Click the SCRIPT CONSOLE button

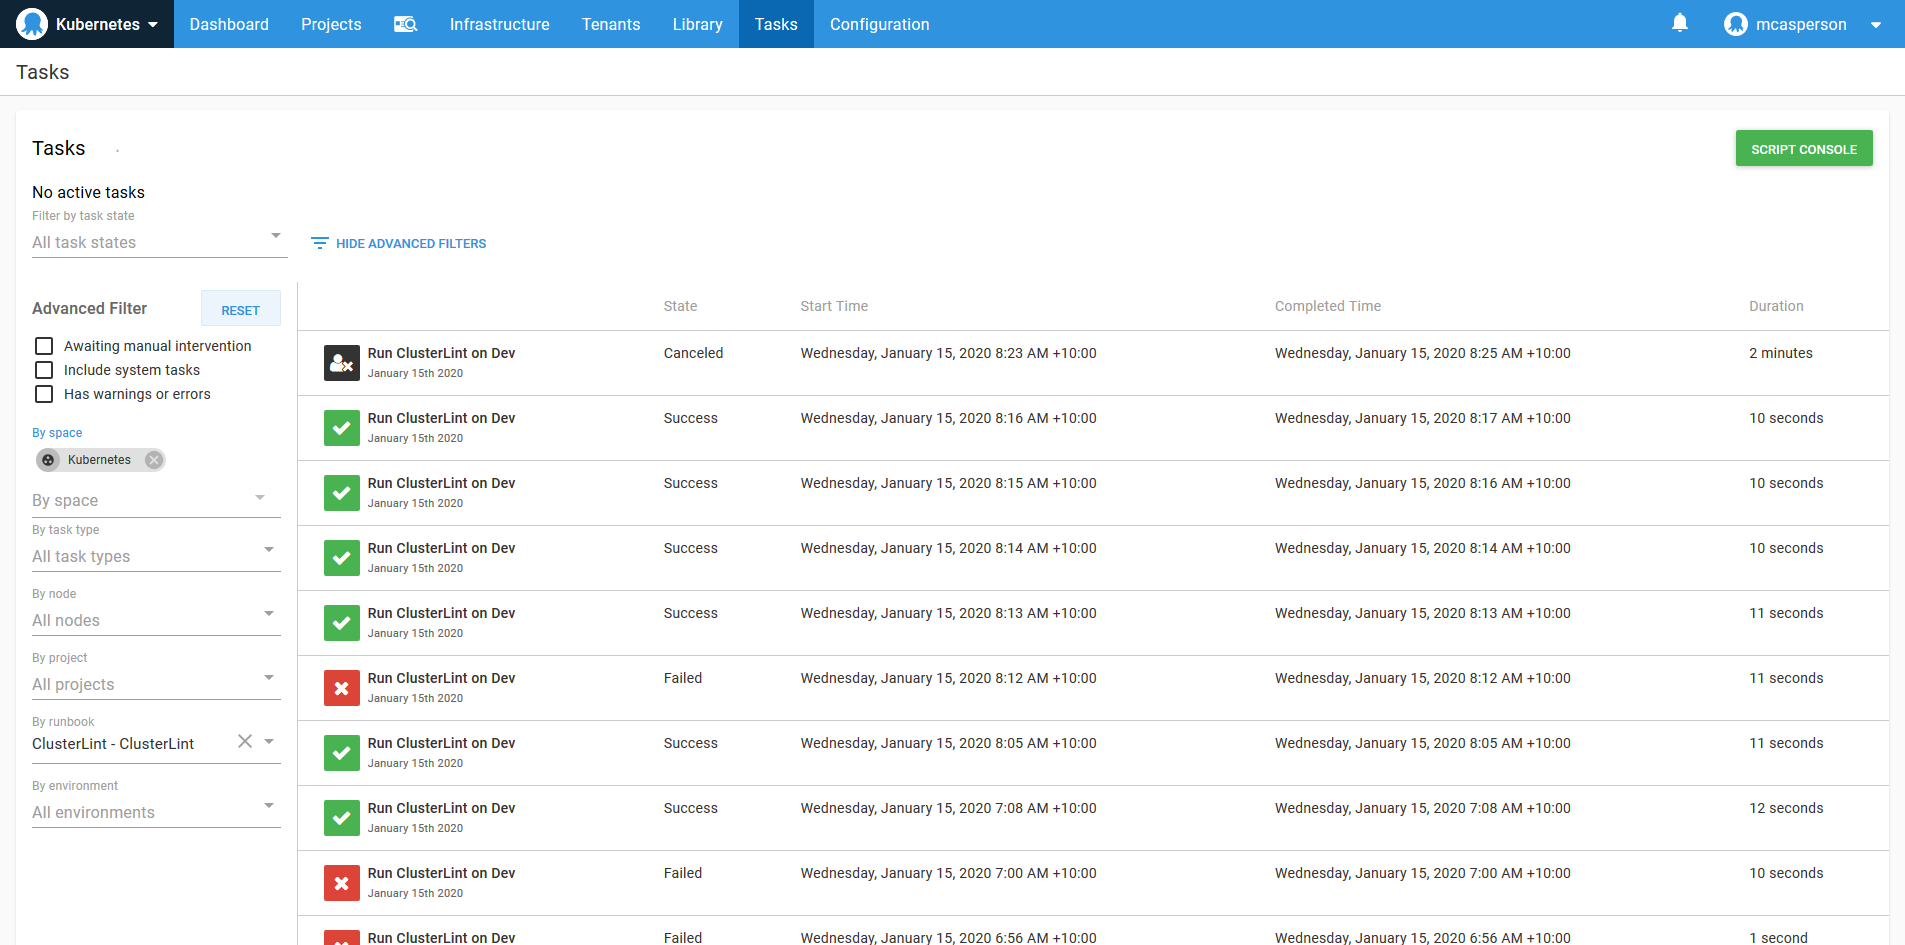(x=1803, y=147)
